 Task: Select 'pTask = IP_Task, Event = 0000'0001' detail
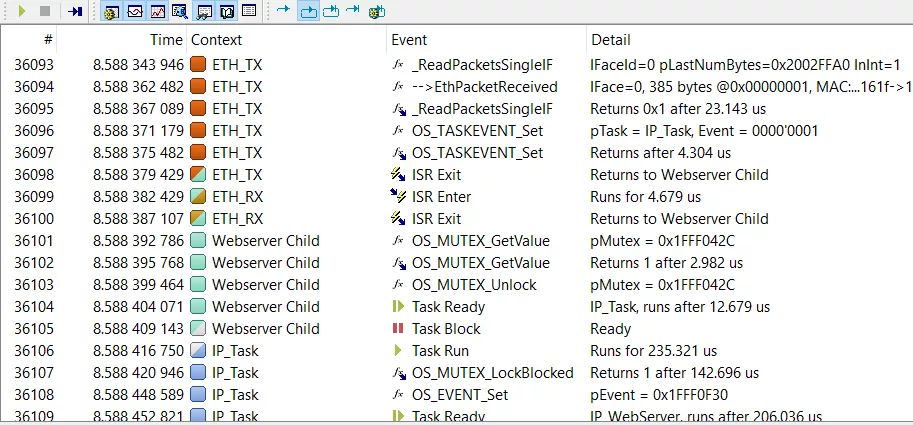point(704,131)
